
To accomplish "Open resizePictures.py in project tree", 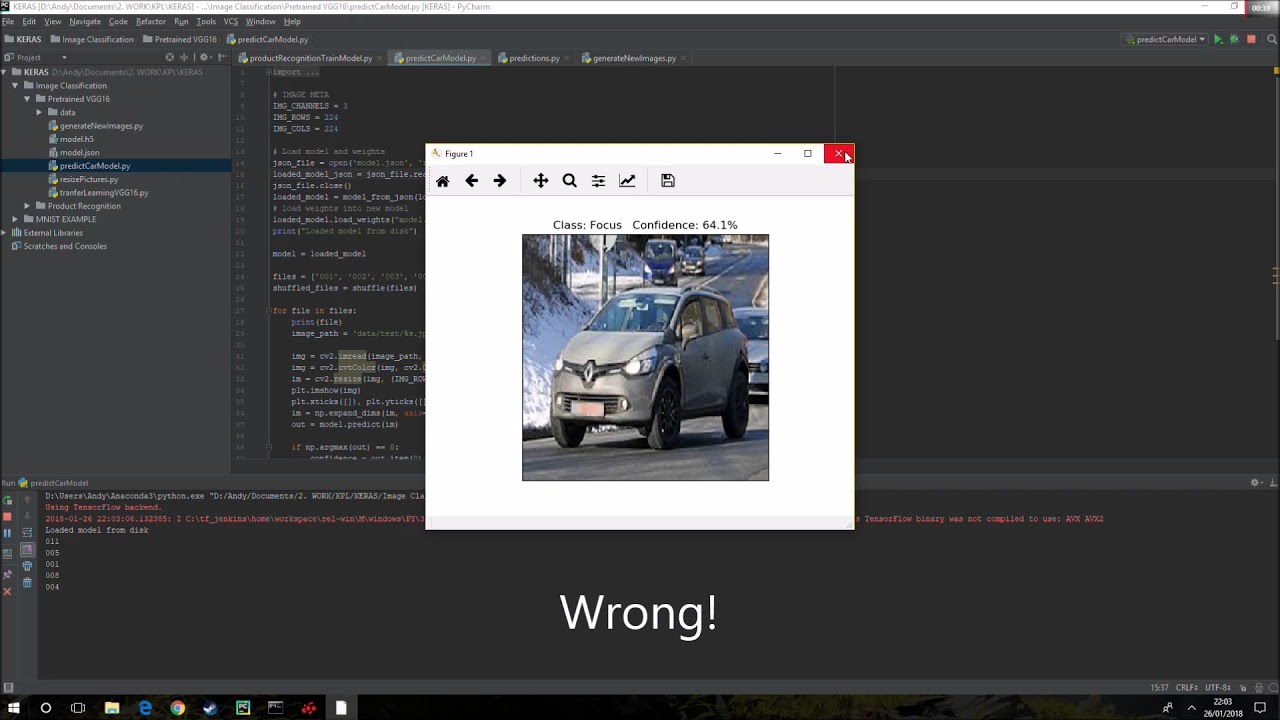I will coord(88,179).
